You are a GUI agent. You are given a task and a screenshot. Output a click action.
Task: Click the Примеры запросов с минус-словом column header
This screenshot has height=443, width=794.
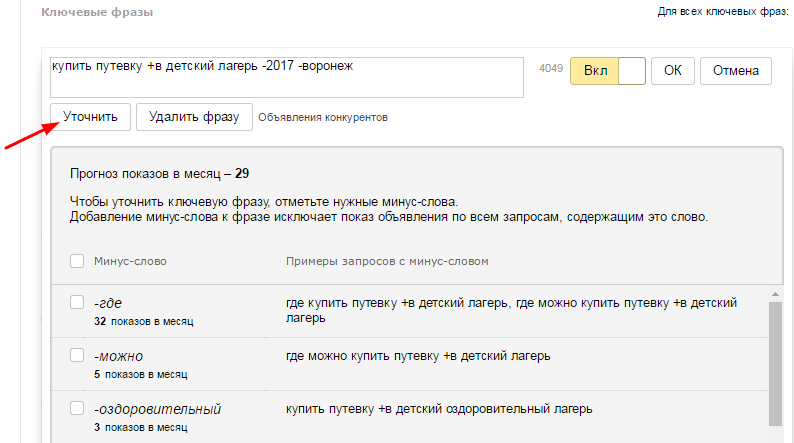(x=387, y=261)
